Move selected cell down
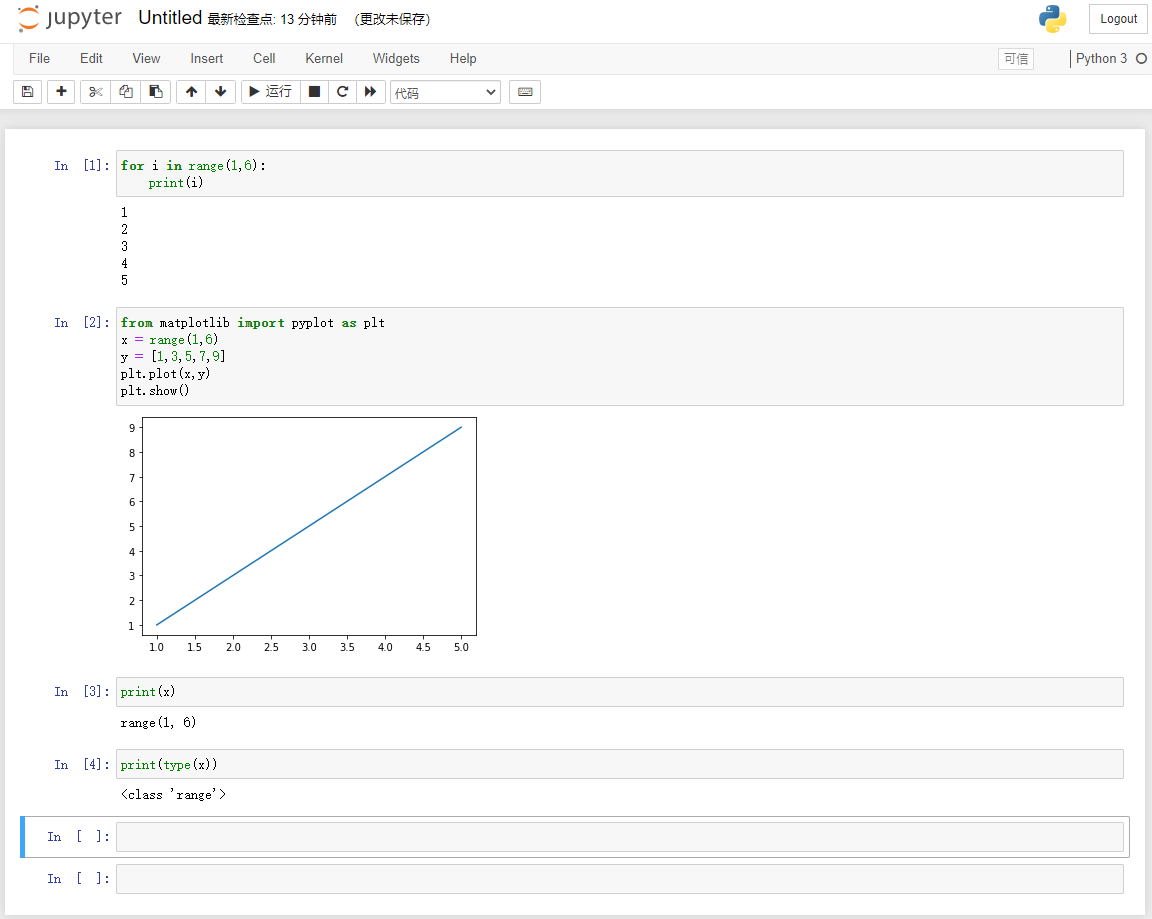The image size is (1152, 919). click(221, 92)
